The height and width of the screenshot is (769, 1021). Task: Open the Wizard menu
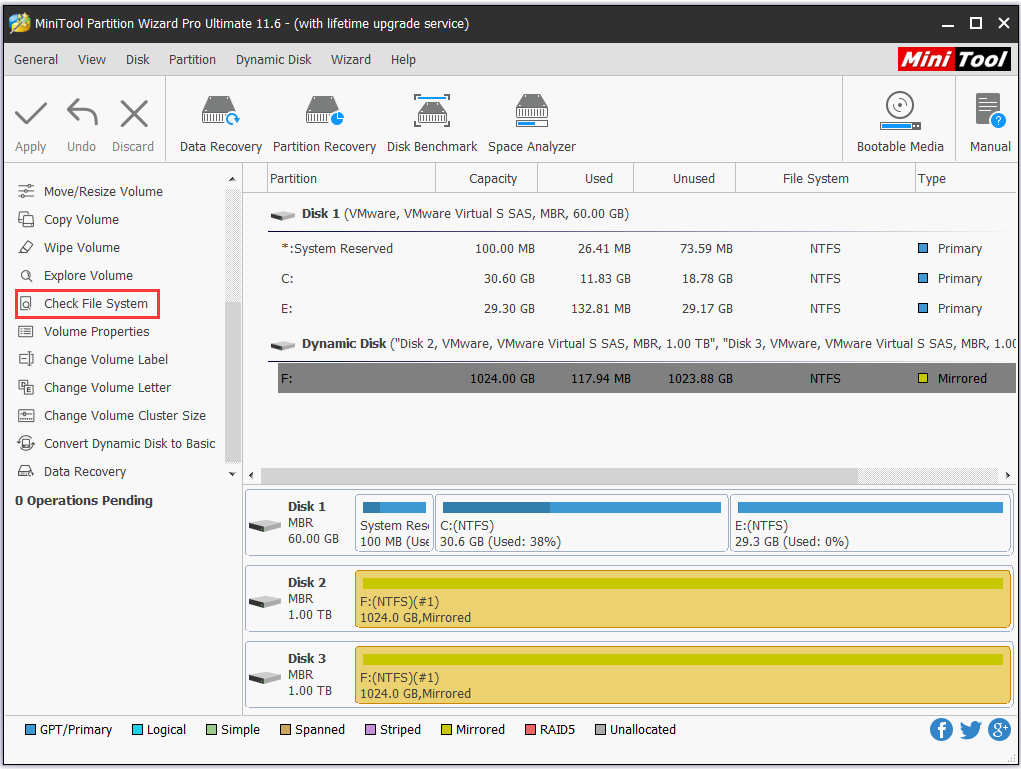pos(351,59)
